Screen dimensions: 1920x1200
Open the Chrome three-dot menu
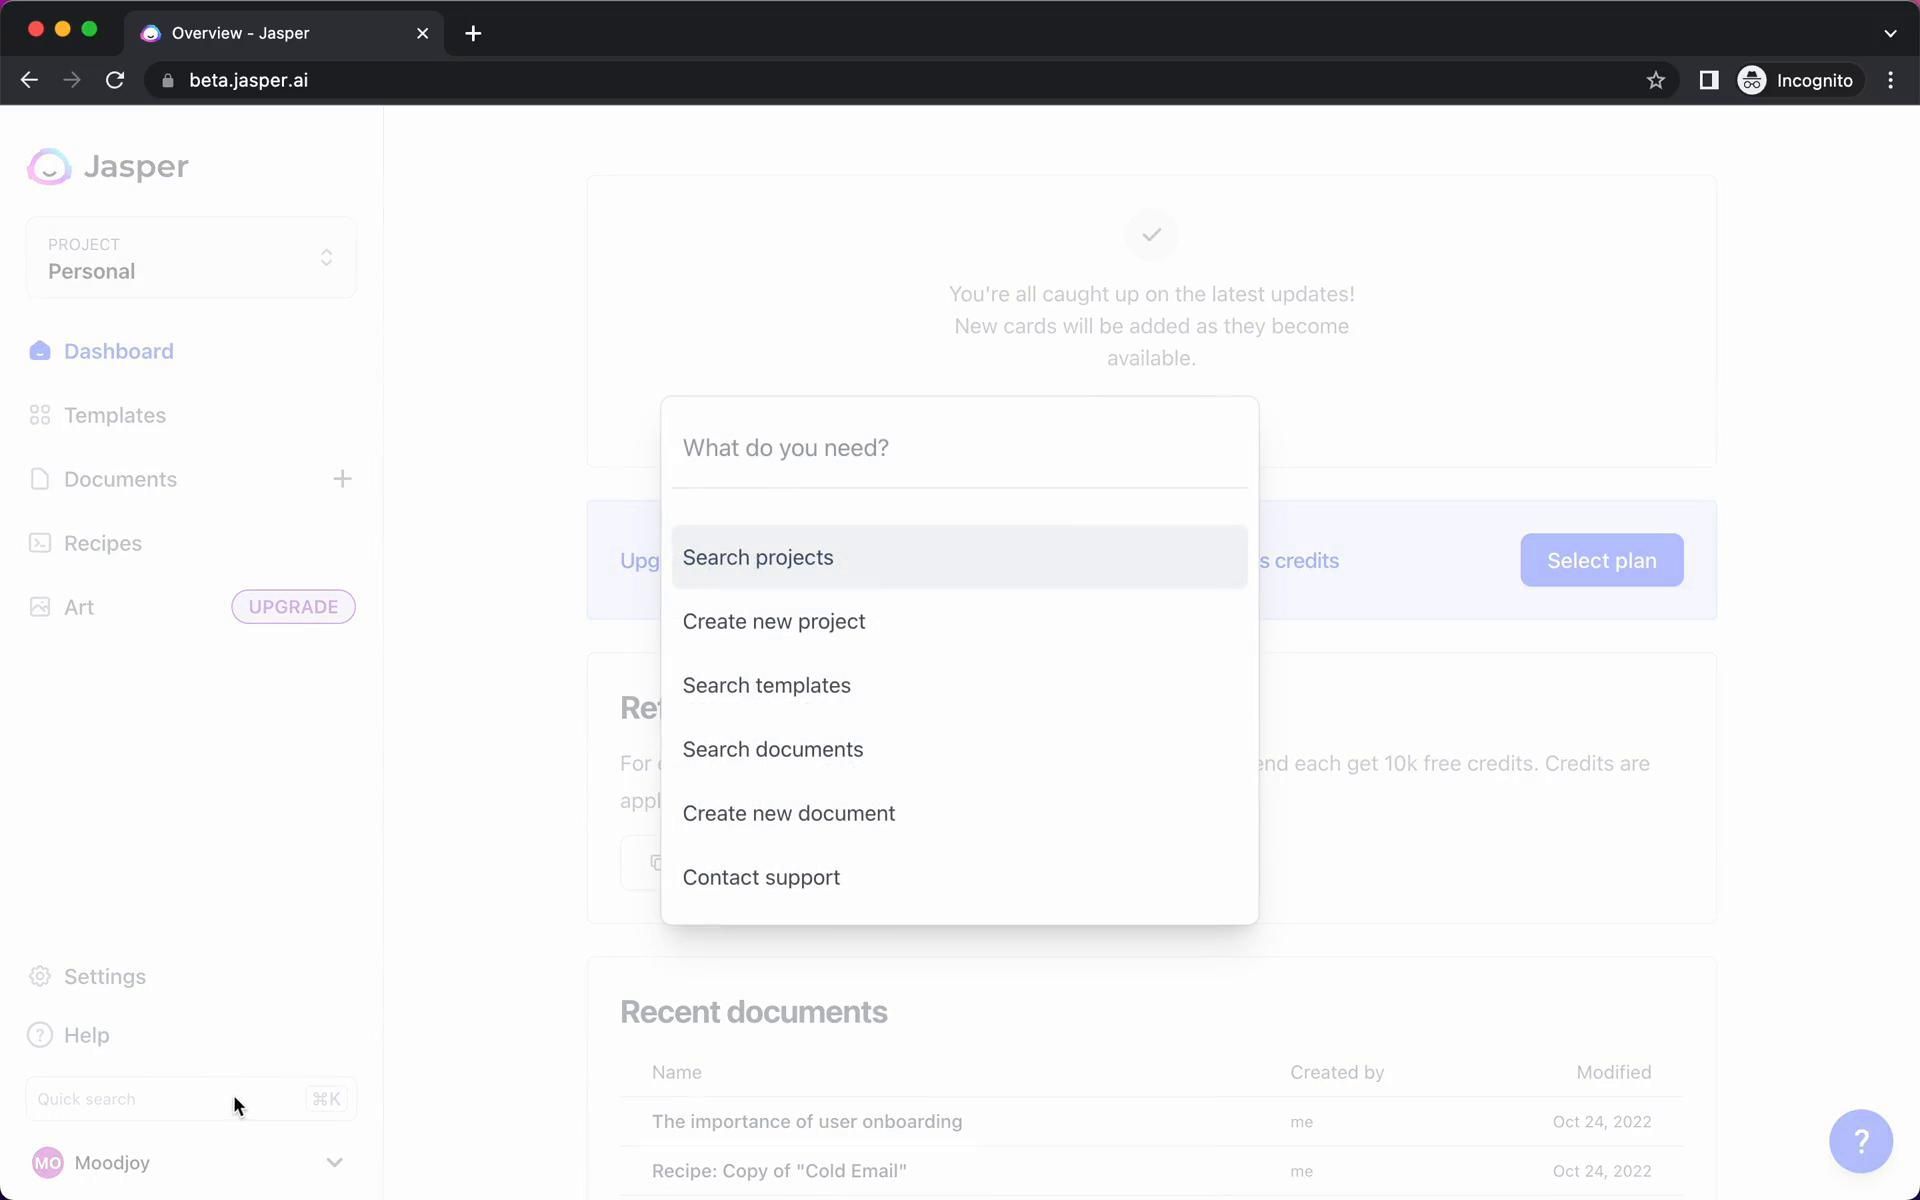[1890, 81]
